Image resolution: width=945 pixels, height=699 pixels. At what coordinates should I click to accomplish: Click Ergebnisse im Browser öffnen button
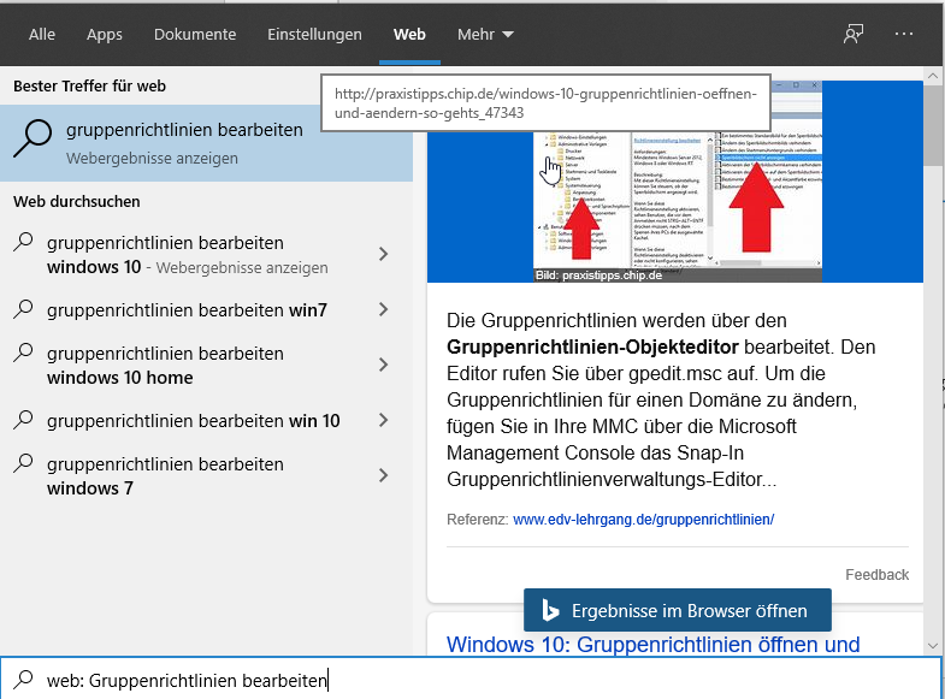click(677, 610)
